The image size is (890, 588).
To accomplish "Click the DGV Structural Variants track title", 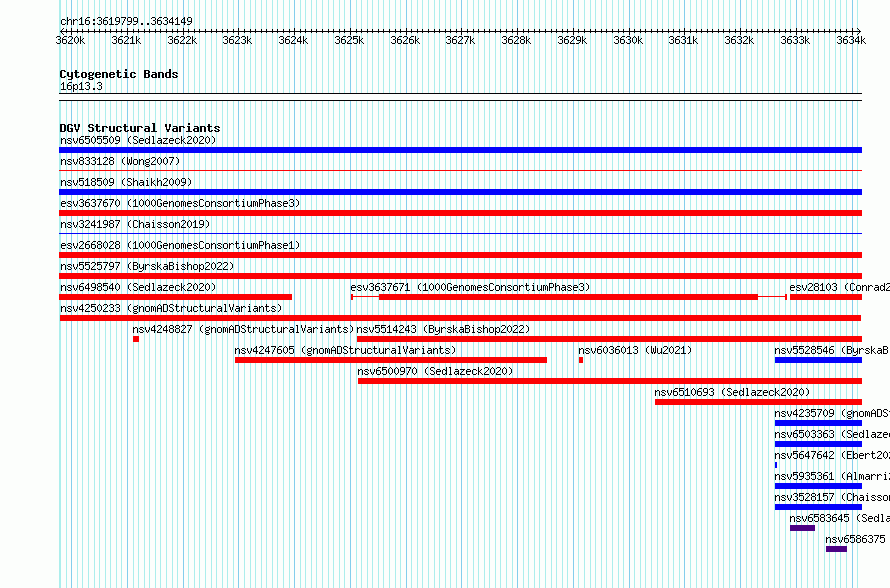I will click(140, 128).
